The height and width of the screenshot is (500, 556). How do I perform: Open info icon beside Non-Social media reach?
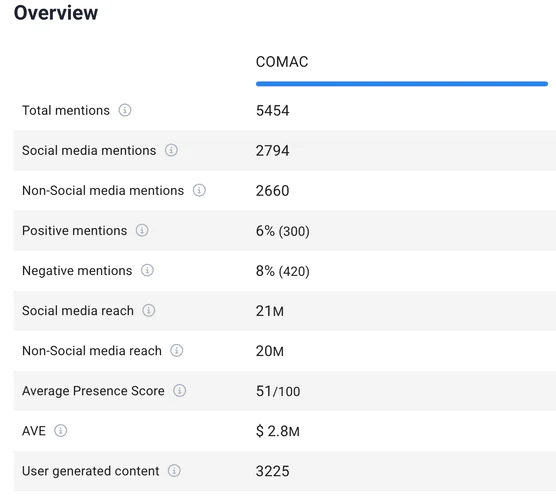(177, 350)
